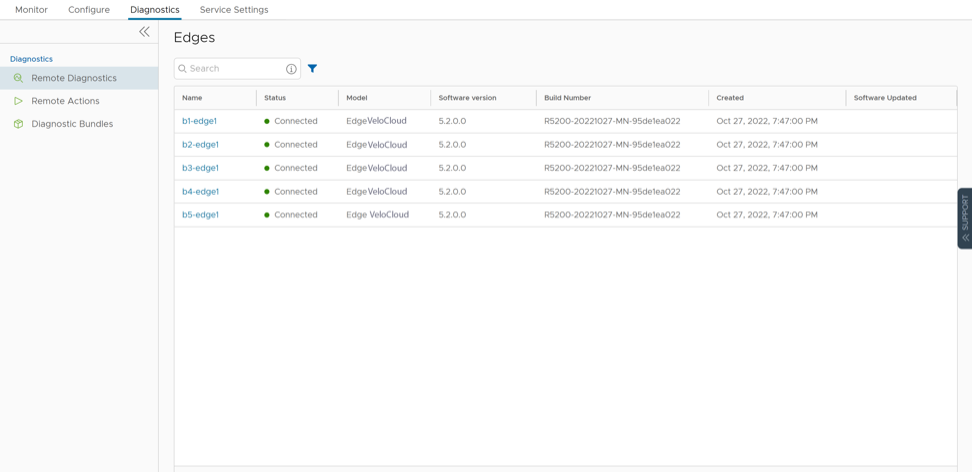Switch to the Monitor tab
Image resolution: width=972 pixels, height=472 pixels.
point(31,10)
